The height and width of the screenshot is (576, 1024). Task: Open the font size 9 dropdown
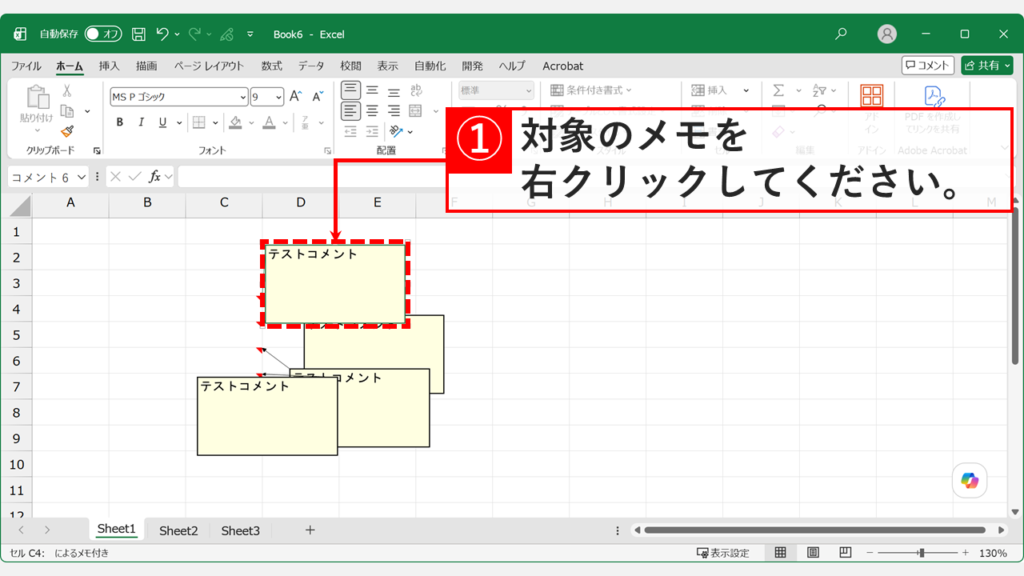(278, 97)
